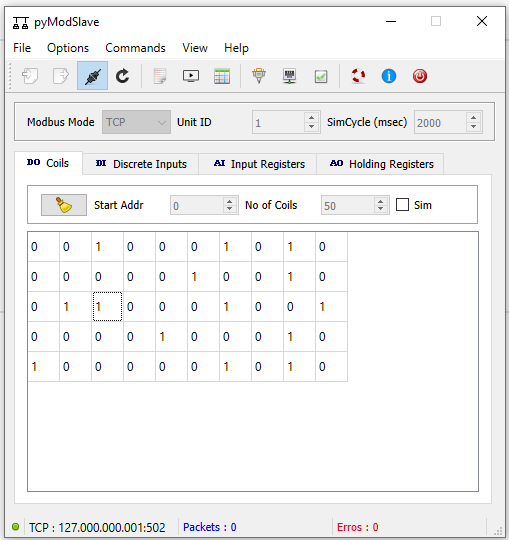This screenshot has height=540, width=509.
Task: Open the Options menu
Action: (68, 48)
